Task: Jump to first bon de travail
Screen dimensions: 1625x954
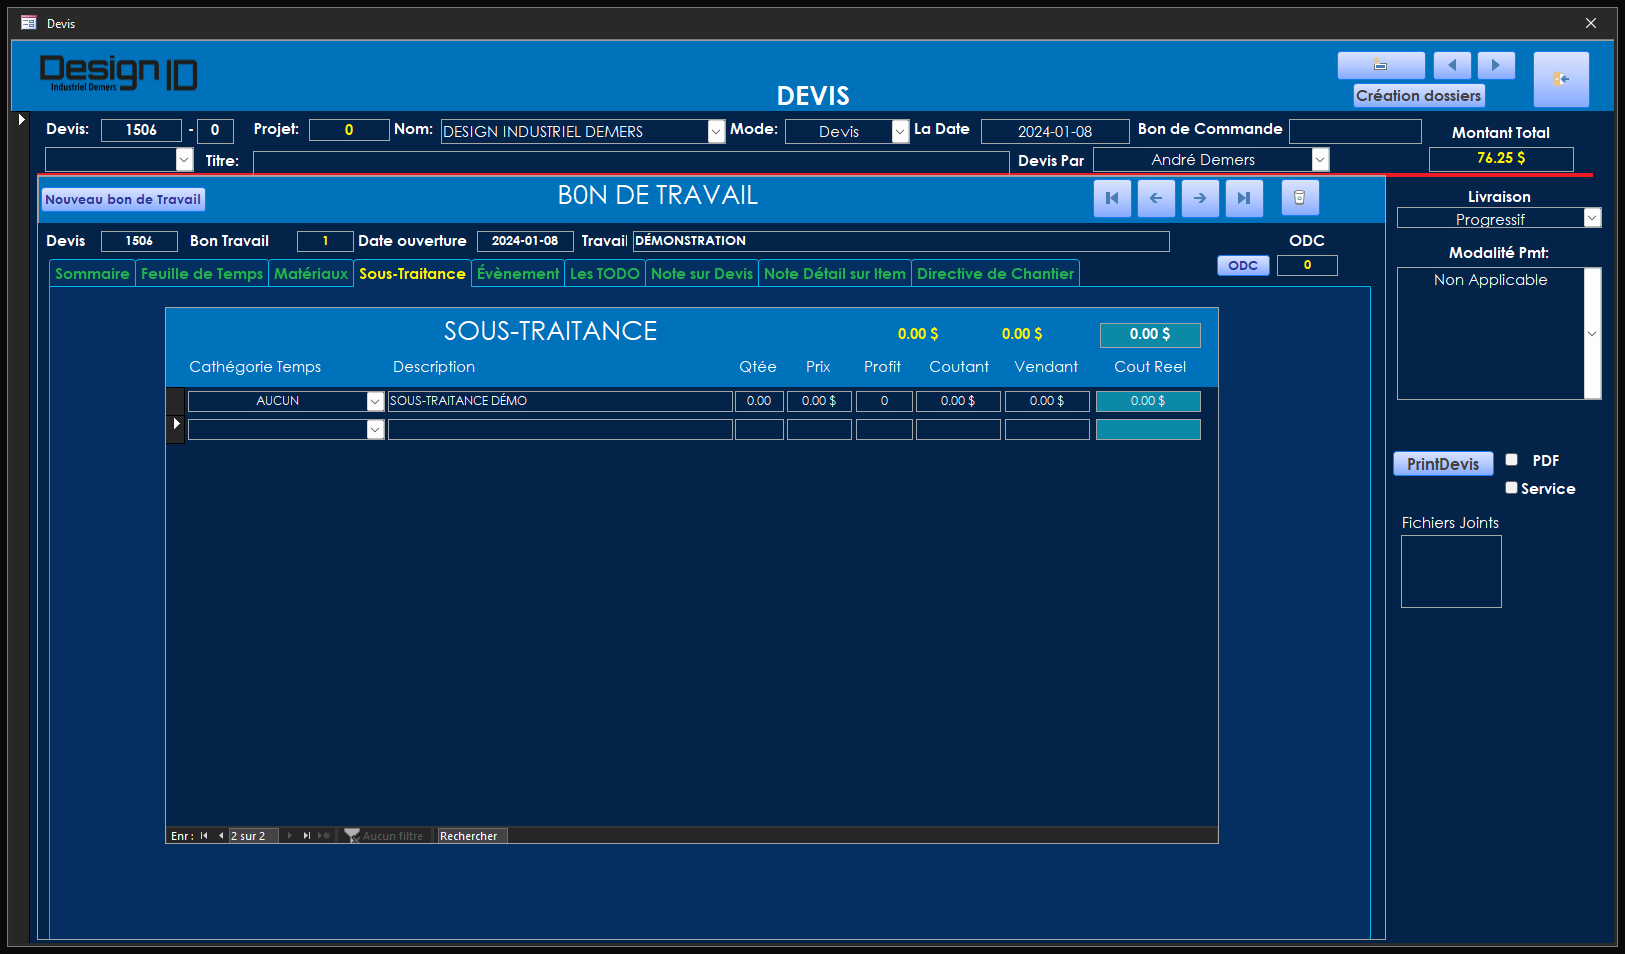Action: click(1112, 198)
